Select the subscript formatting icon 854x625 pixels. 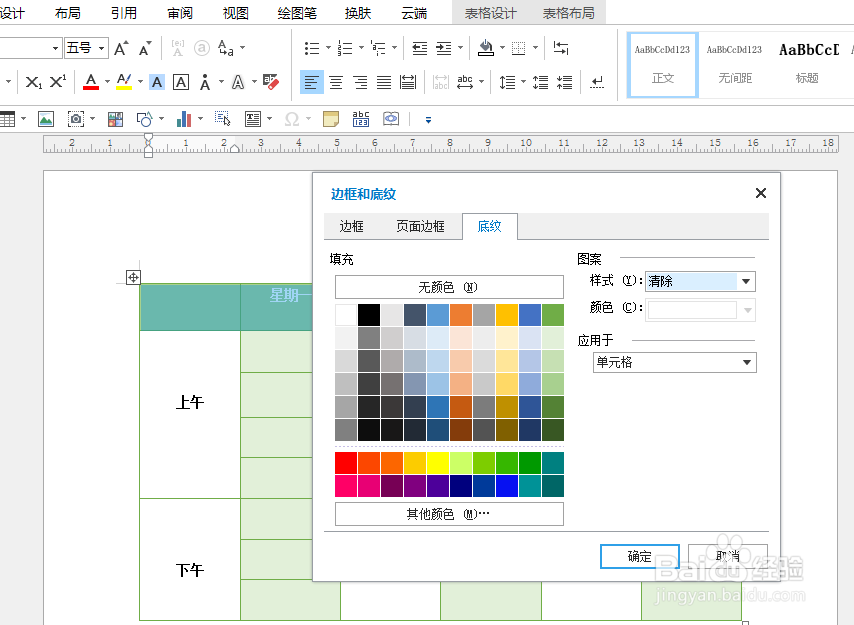coord(33,82)
